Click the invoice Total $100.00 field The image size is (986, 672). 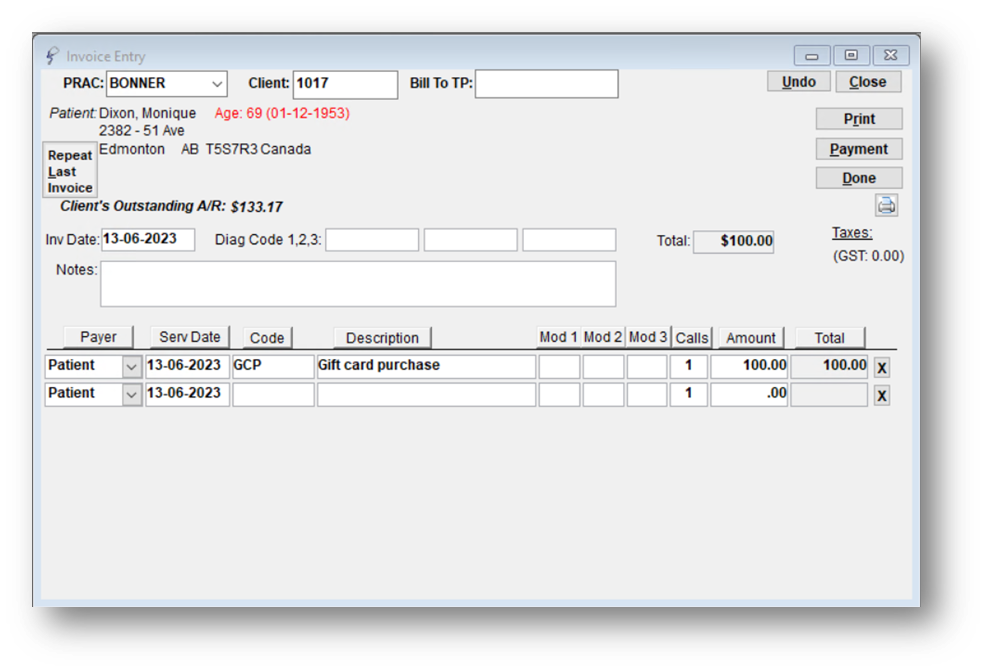(733, 241)
